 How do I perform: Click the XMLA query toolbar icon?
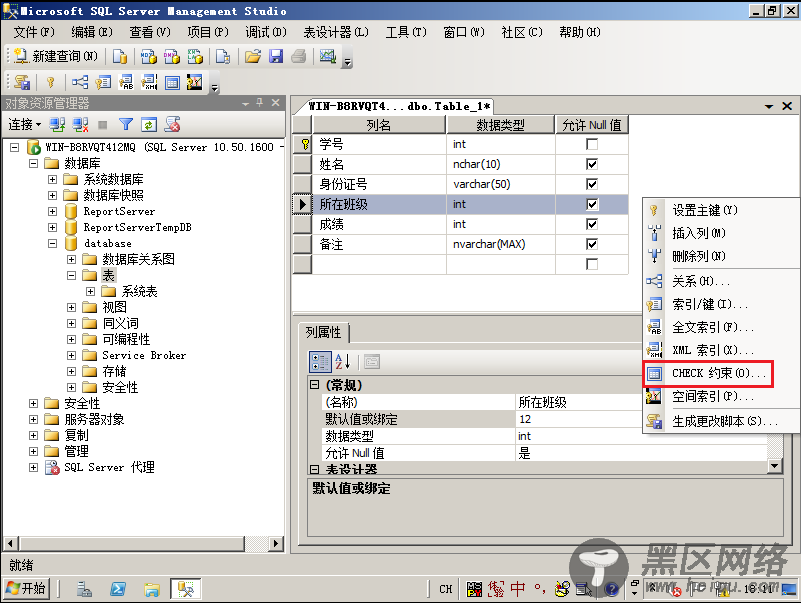(195, 56)
